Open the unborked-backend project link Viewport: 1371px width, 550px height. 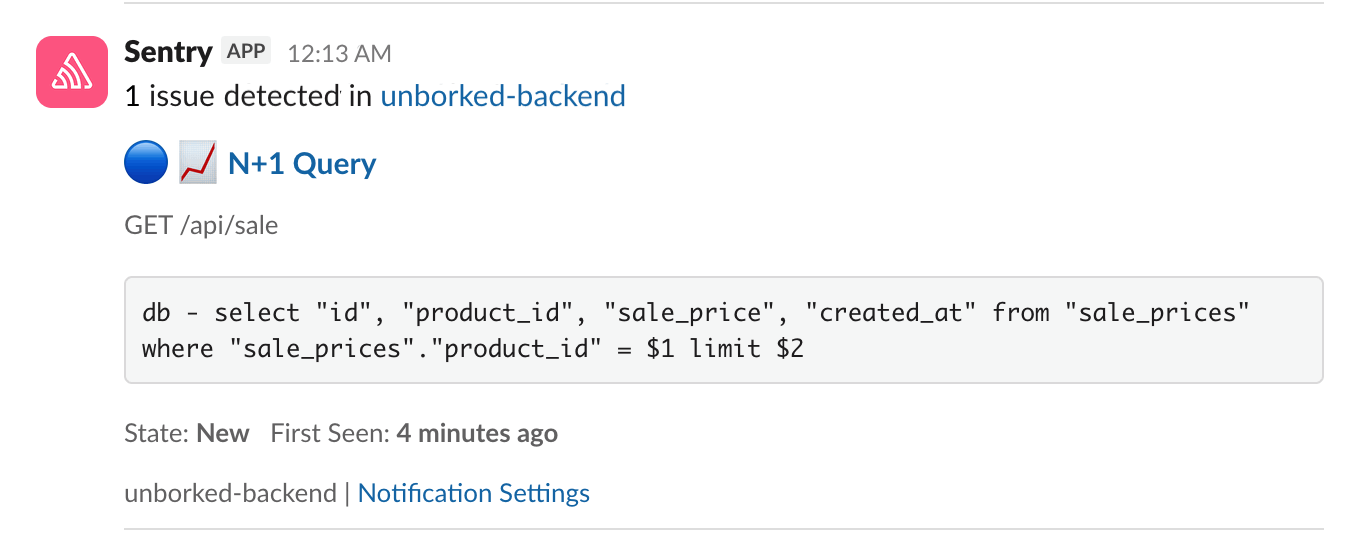pyautogui.click(x=503, y=96)
